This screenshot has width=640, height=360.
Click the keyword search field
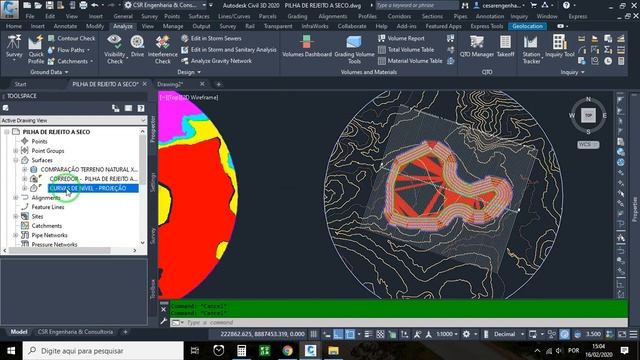tap(417, 5)
